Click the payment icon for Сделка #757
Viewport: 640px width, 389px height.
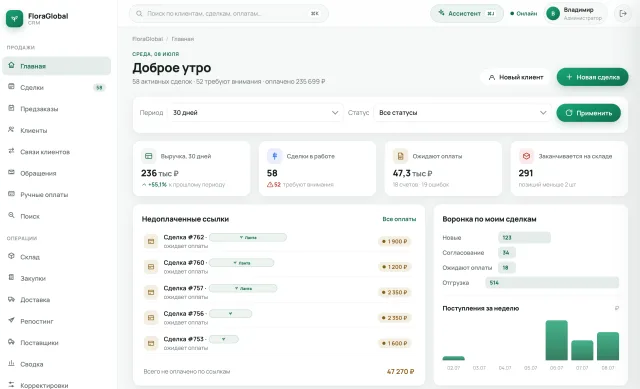click(x=151, y=292)
